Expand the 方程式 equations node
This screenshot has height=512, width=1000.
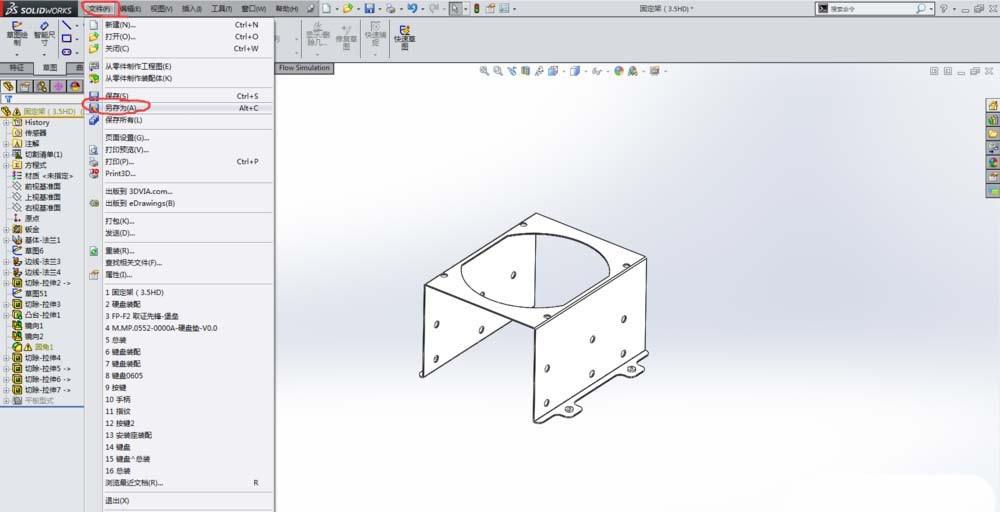coord(6,165)
